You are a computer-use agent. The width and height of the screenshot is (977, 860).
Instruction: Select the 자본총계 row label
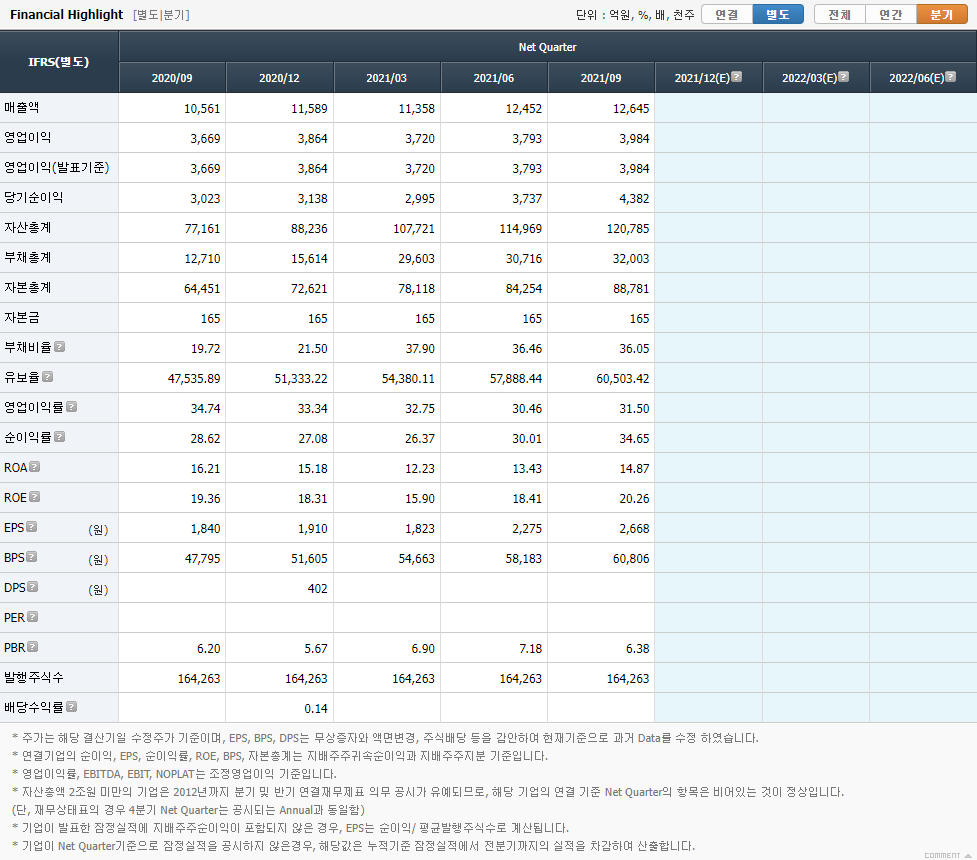27,287
